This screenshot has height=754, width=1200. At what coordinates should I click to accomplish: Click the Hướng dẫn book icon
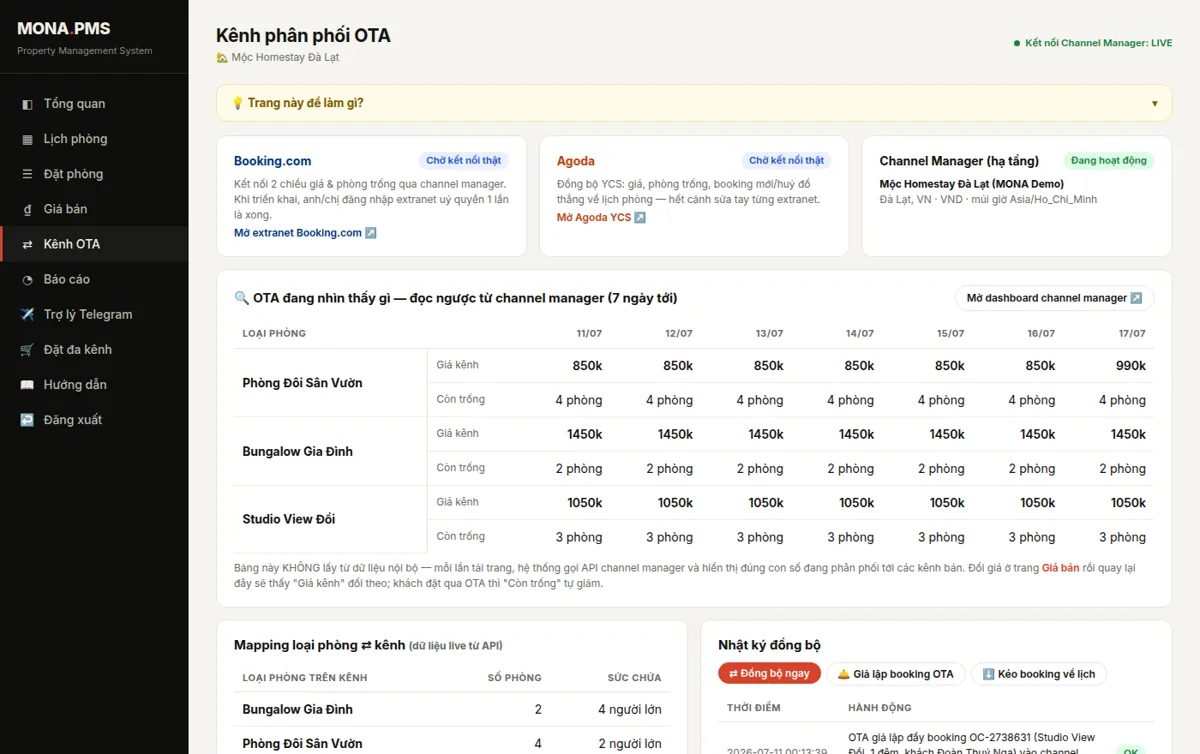tap(27, 385)
